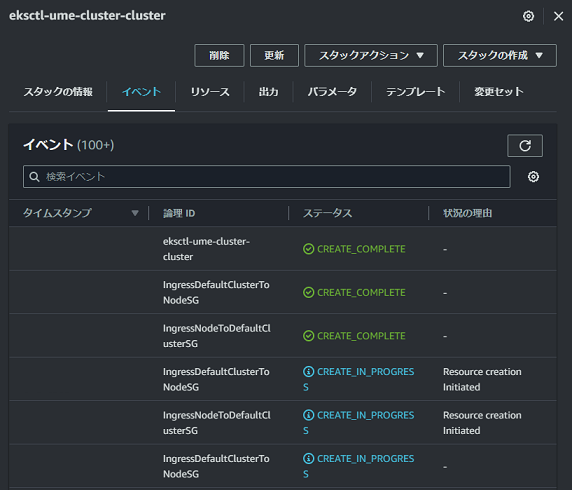Click the info icon on the first CREATE_IN_PROGRESS row
This screenshot has width=572, height=490.
(308, 371)
